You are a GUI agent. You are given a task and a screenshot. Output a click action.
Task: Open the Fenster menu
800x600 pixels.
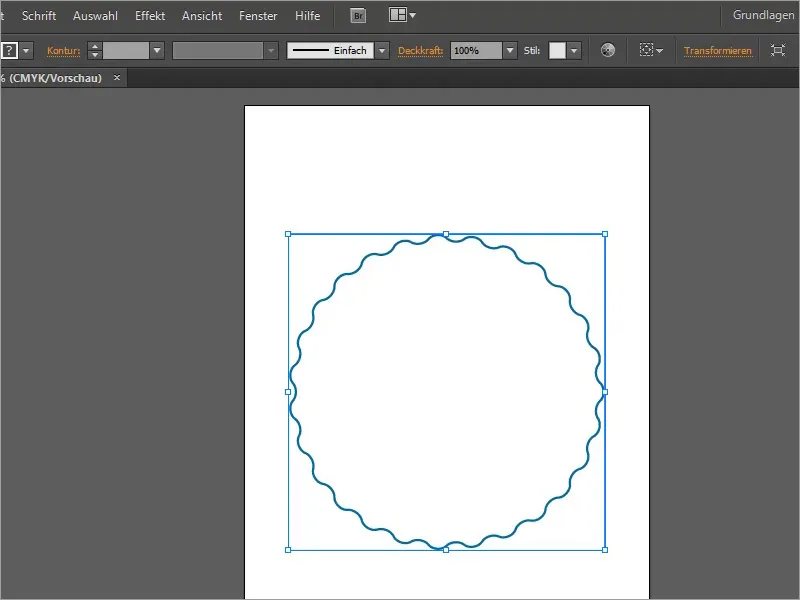[258, 16]
